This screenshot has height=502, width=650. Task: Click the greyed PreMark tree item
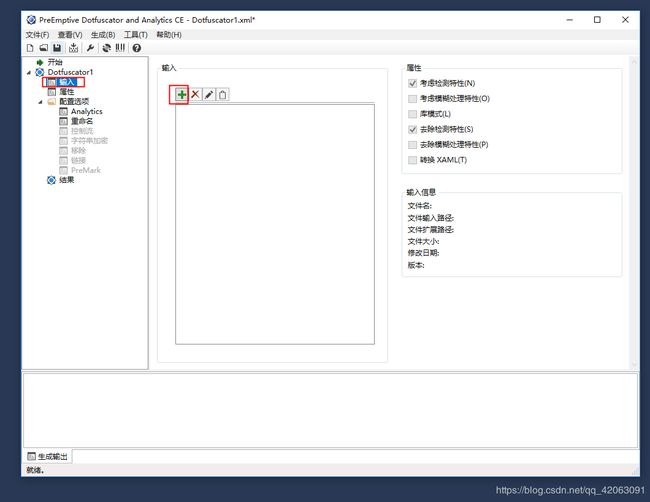(86, 170)
